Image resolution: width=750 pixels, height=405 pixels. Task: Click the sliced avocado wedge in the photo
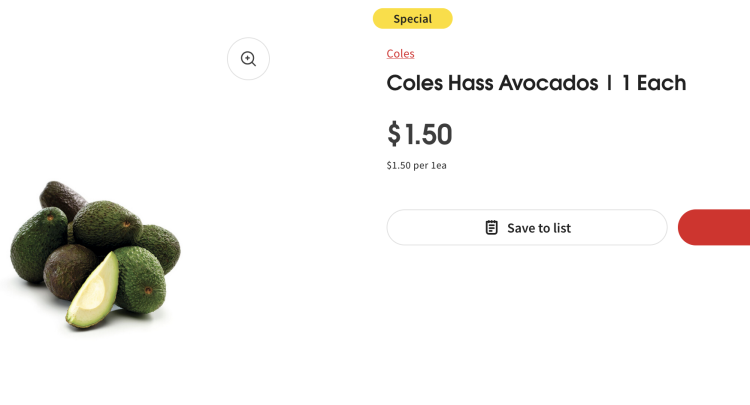click(x=94, y=292)
